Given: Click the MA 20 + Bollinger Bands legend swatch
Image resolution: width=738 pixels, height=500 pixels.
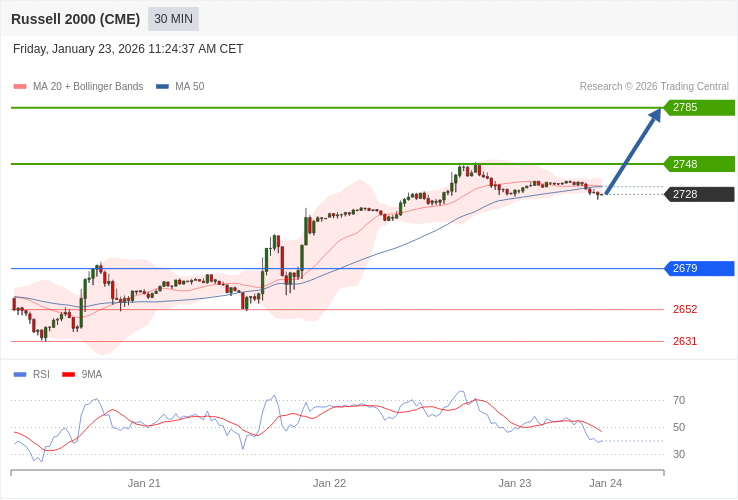Looking at the screenshot, I should point(20,87).
